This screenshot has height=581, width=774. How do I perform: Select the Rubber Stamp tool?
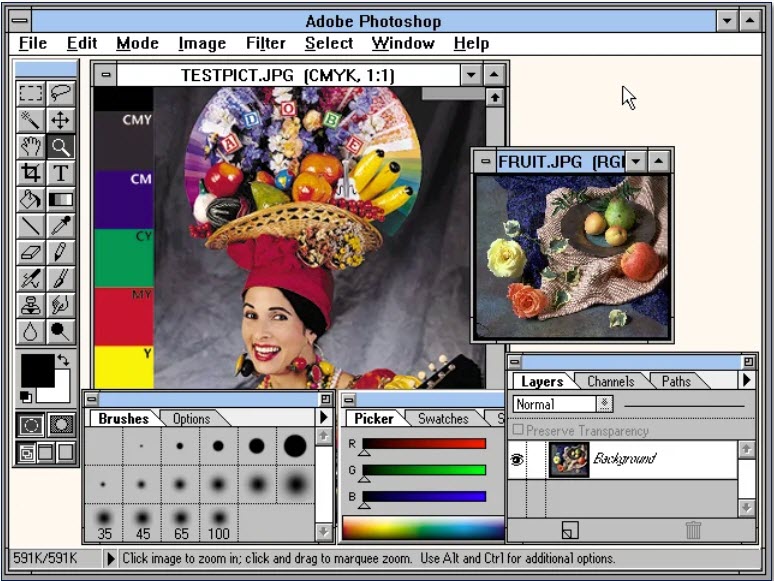[x=31, y=305]
